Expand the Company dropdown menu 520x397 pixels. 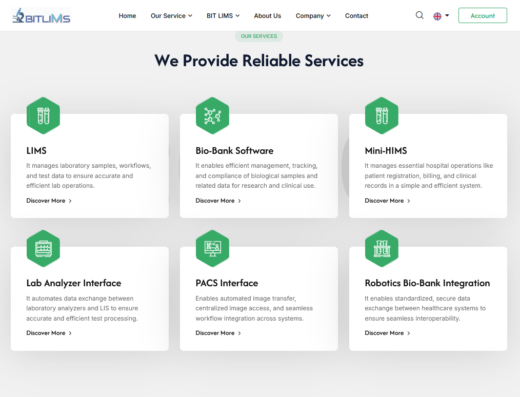click(313, 16)
